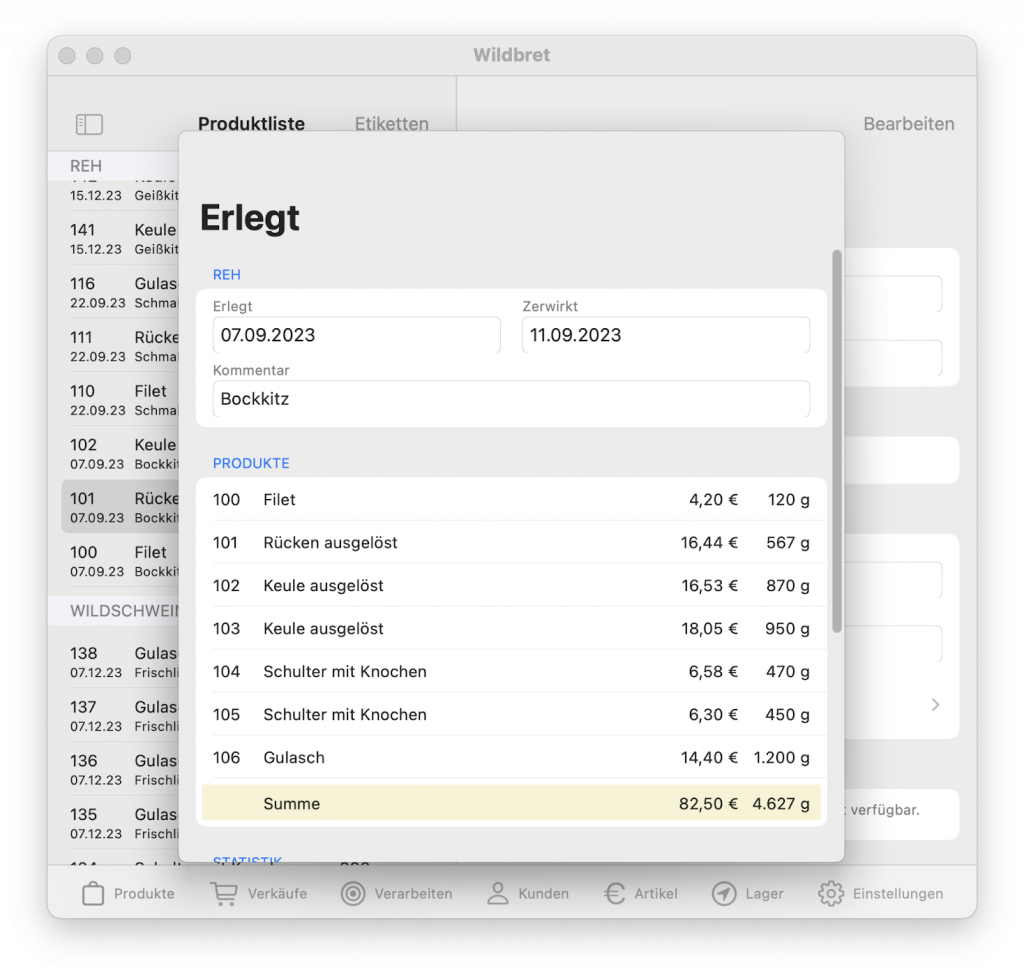Screen dimensions: 1024x977
Task: Click the Zerwirkt date field 11.09.2023
Action: (x=665, y=336)
